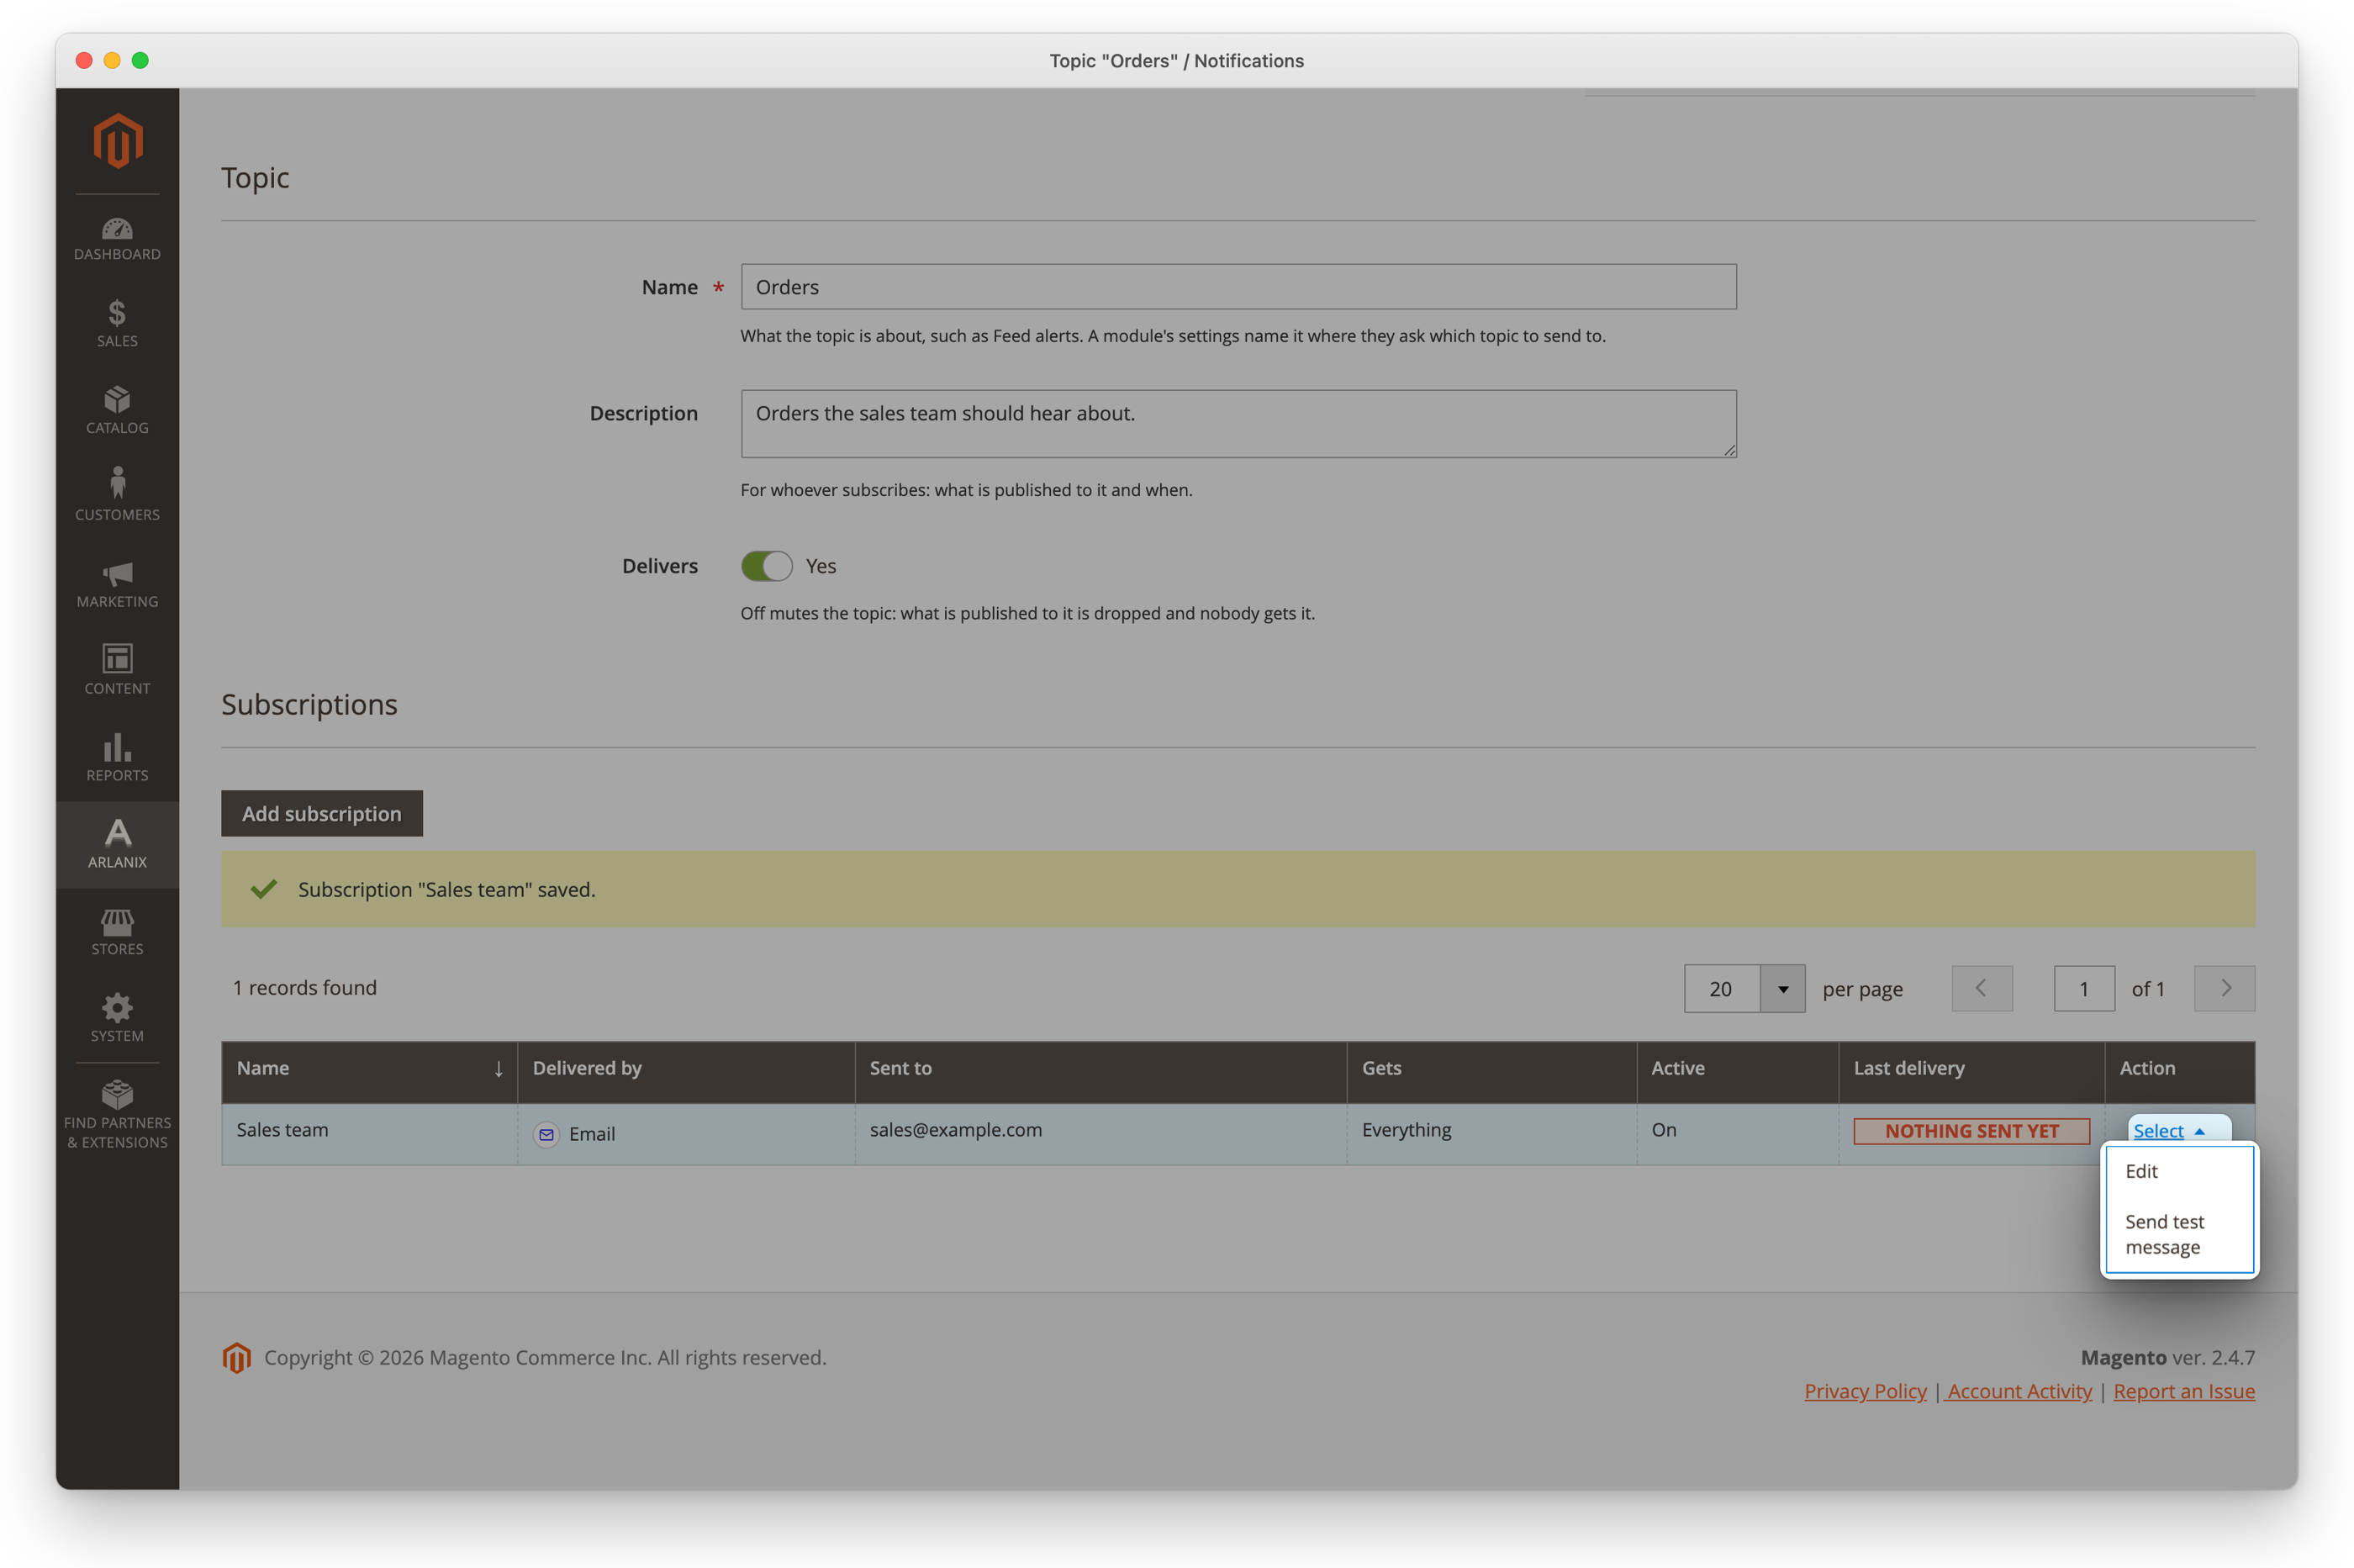Viewport: 2354px width, 1568px height.
Task: Open the Content menu
Action: (117, 671)
